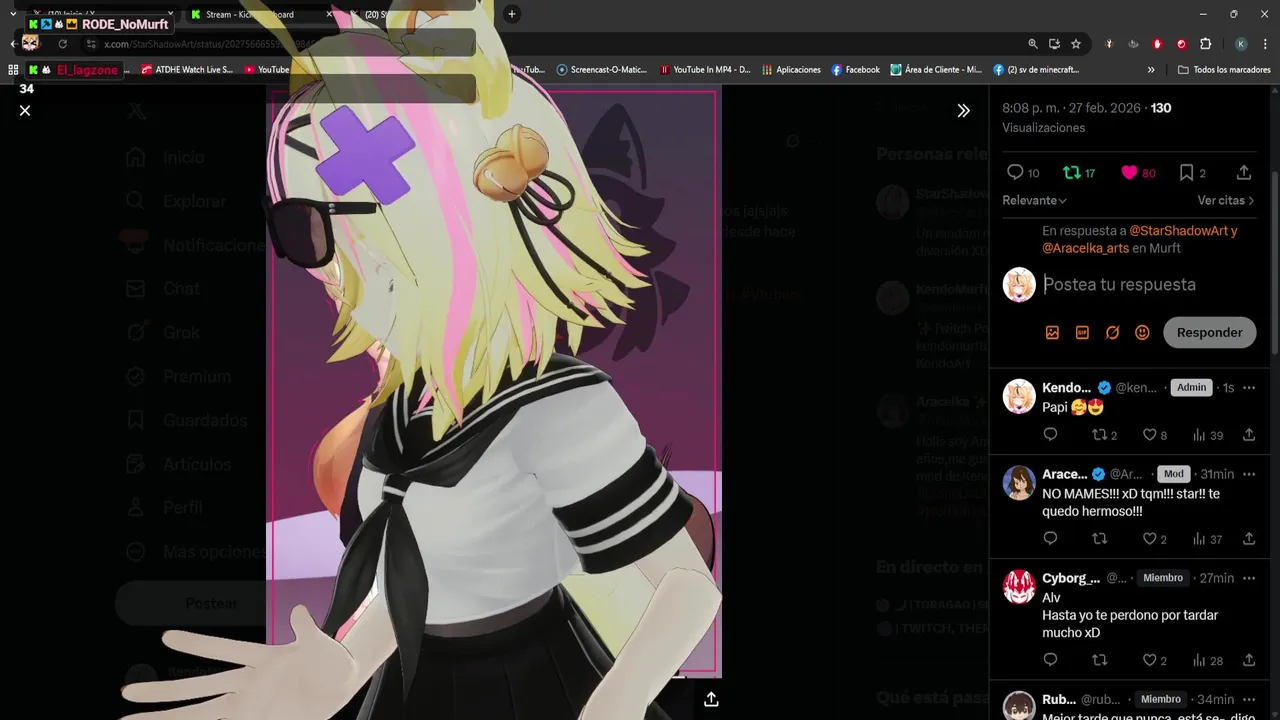The width and height of the screenshot is (1280, 720).
Task: Open the @Aracelka_arts mention link
Action: 1085,248
